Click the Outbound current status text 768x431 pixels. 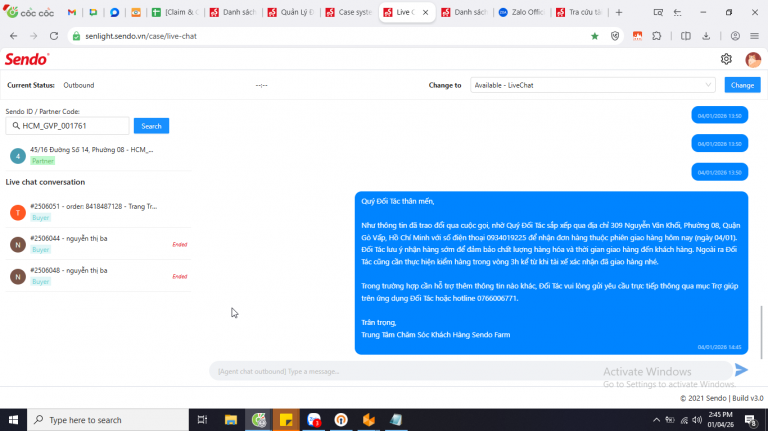pos(78,85)
